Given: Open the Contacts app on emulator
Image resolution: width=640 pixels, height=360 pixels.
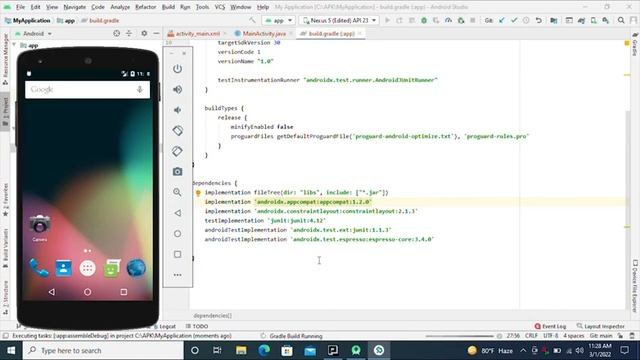Looking at the screenshot, I should click(63, 268).
